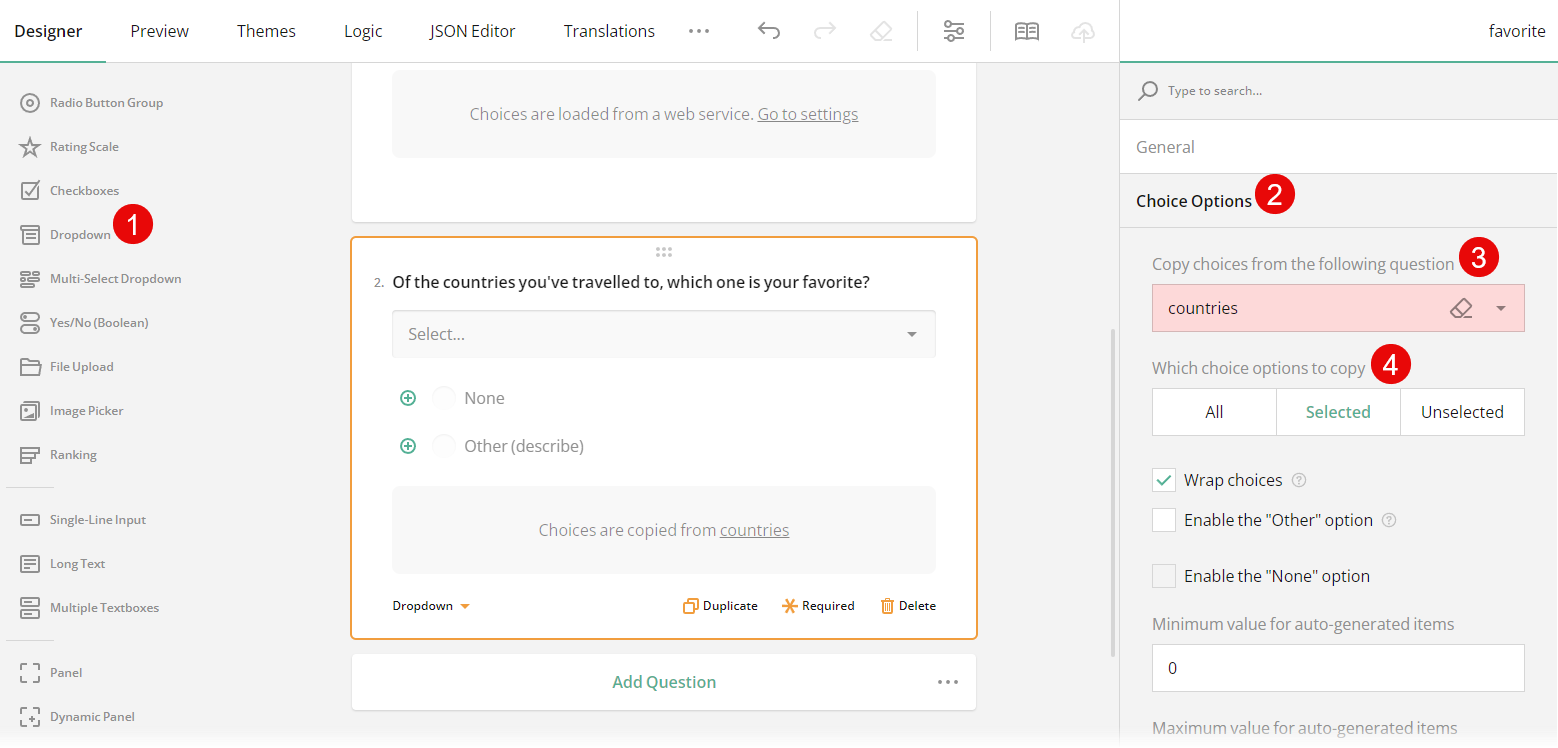Switch to the JSON Editor tab

pyautogui.click(x=472, y=31)
